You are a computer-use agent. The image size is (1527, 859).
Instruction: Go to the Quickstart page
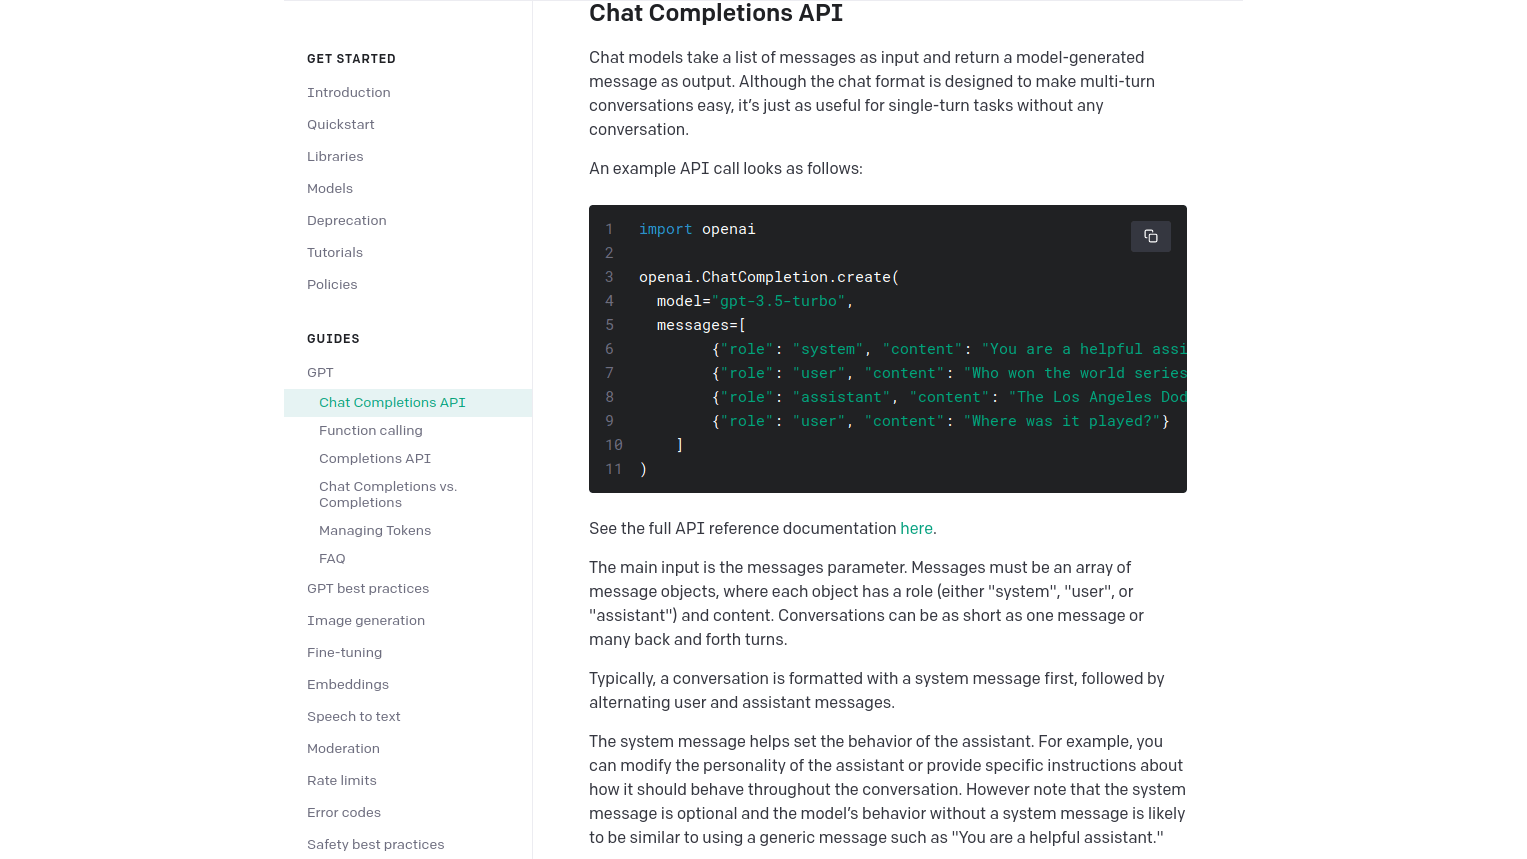point(341,124)
